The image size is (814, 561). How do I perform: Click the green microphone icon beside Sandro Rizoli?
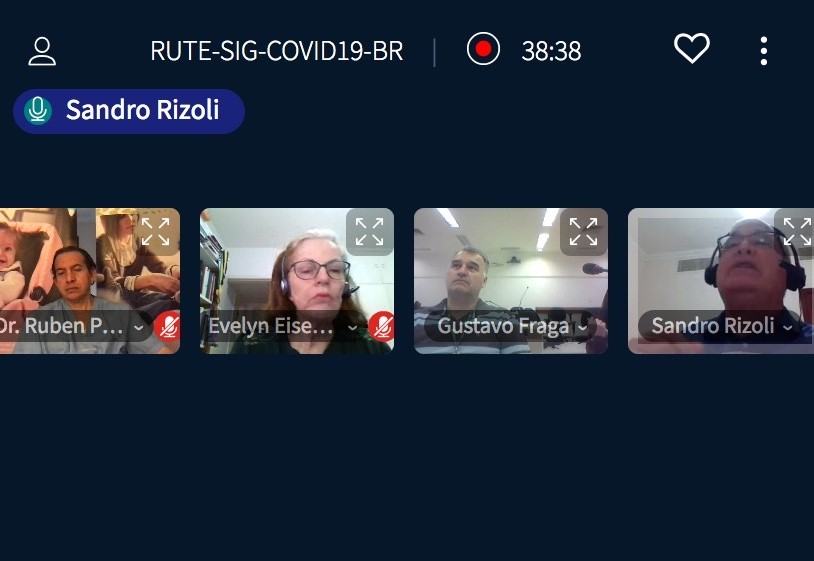click(x=38, y=111)
